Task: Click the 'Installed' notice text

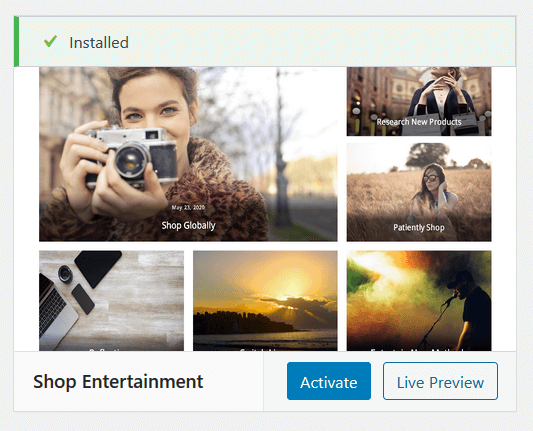Action: [x=99, y=43]
